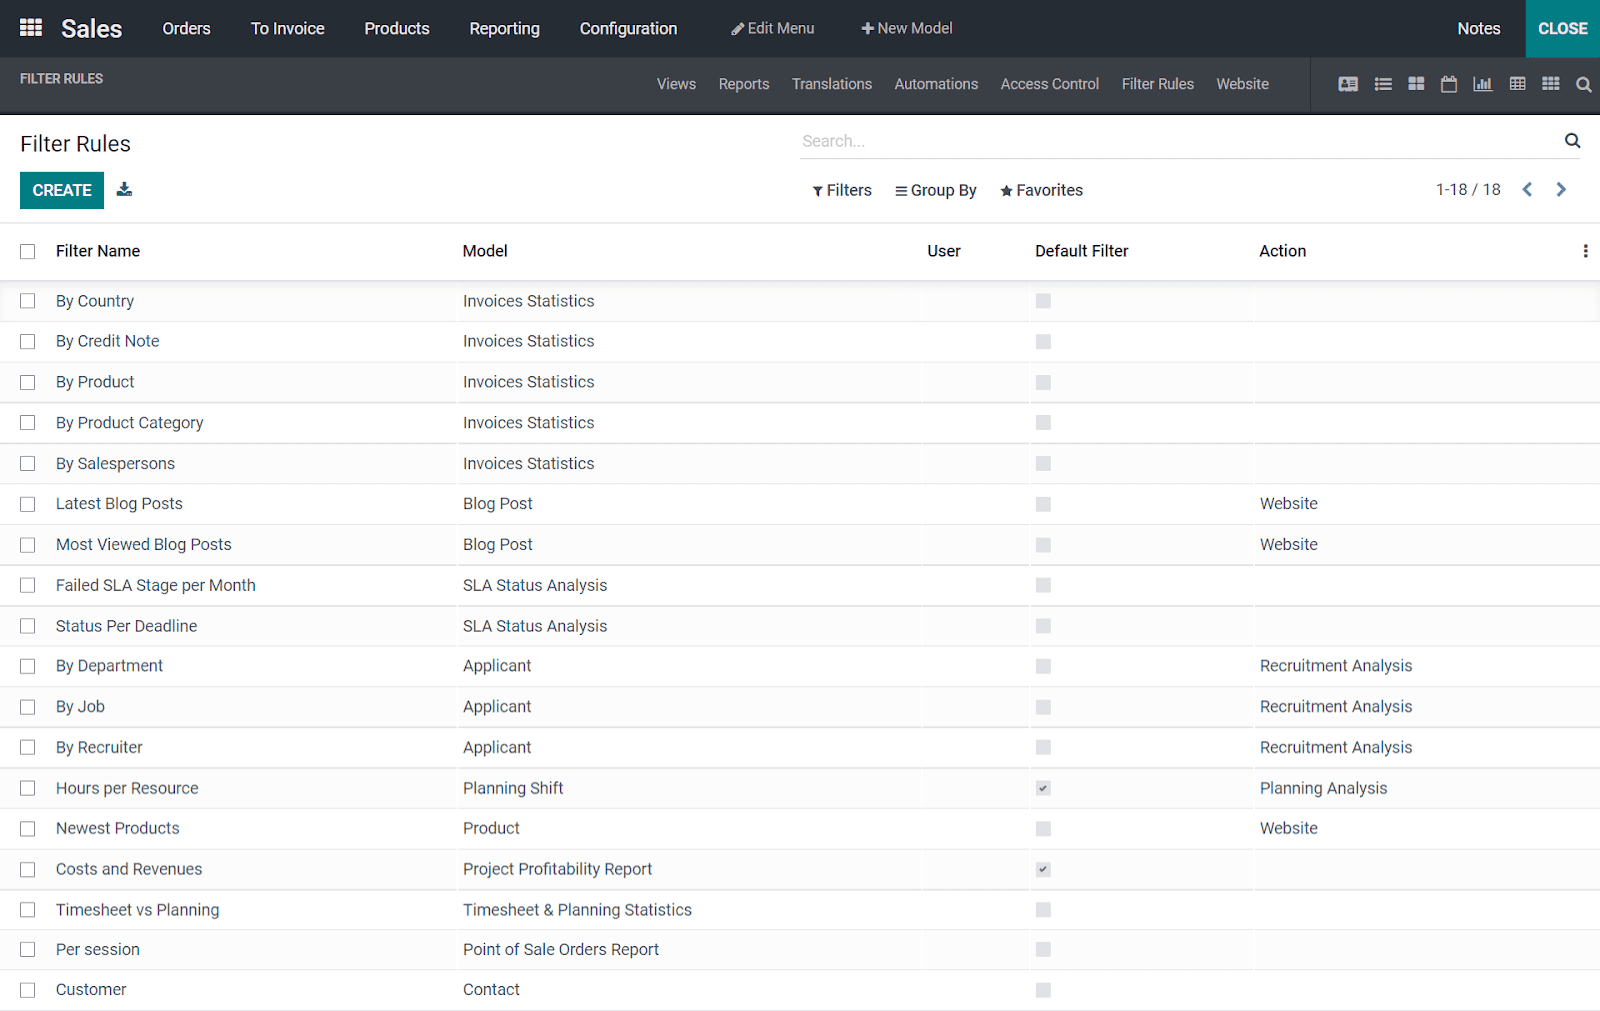Click the CLOSE button

click(1563, 28)
